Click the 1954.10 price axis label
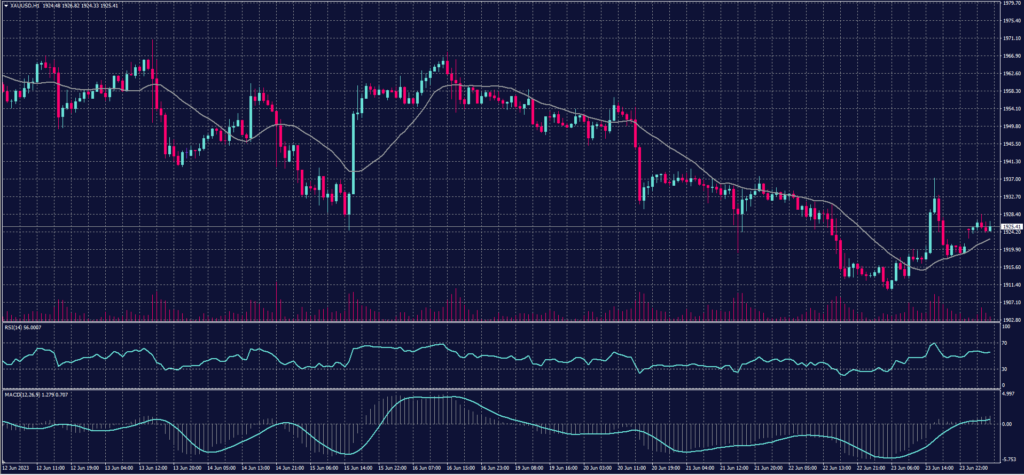Screen dimensions: 1024x475 [x=1009, y=109]
